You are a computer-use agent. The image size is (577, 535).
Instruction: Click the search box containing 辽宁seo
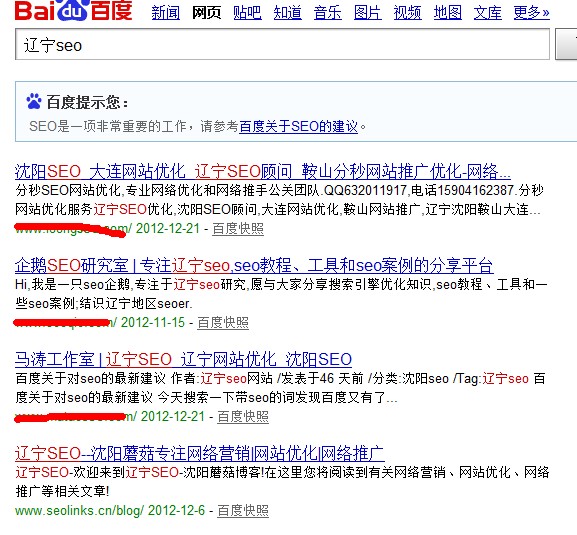[282, 44]
